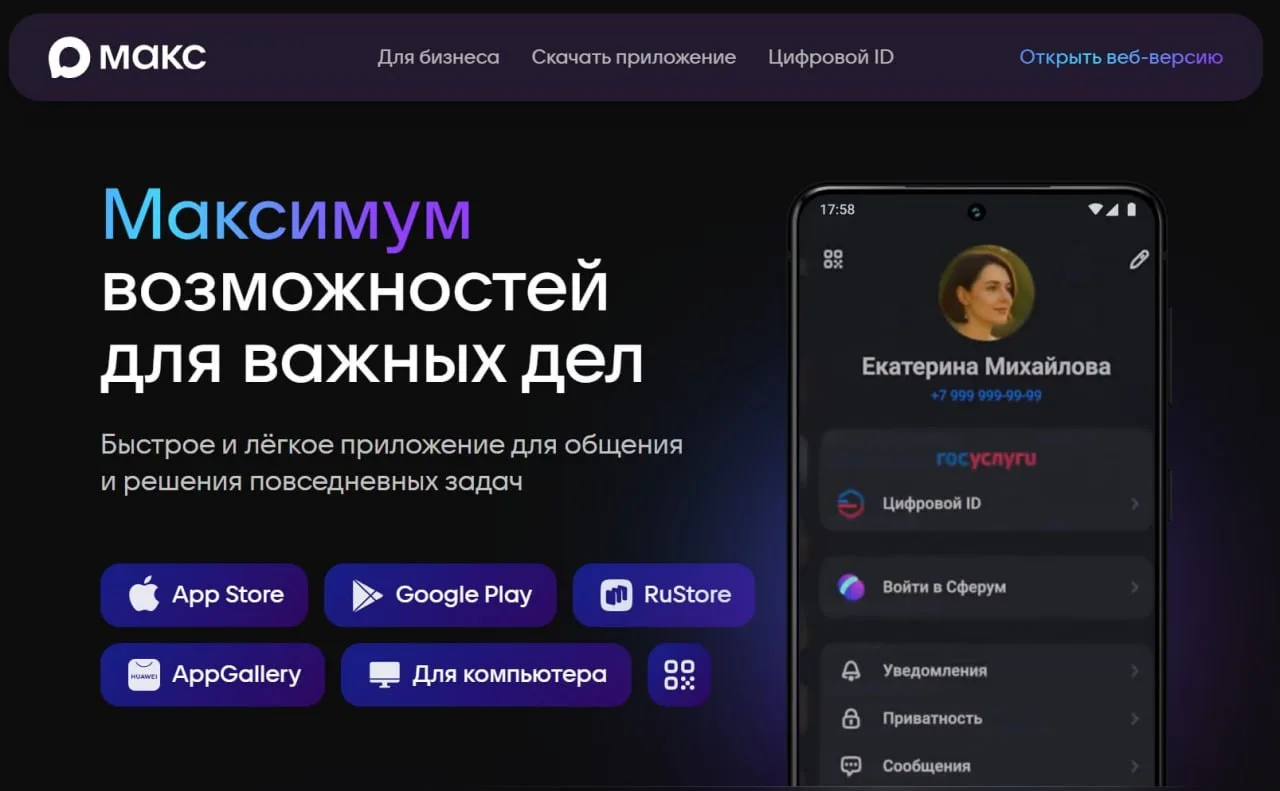The width and height of the screenshot is (1280, 791).
Task: Select Скачать приложение in the navigation
Action: click(x=634, y=57)
